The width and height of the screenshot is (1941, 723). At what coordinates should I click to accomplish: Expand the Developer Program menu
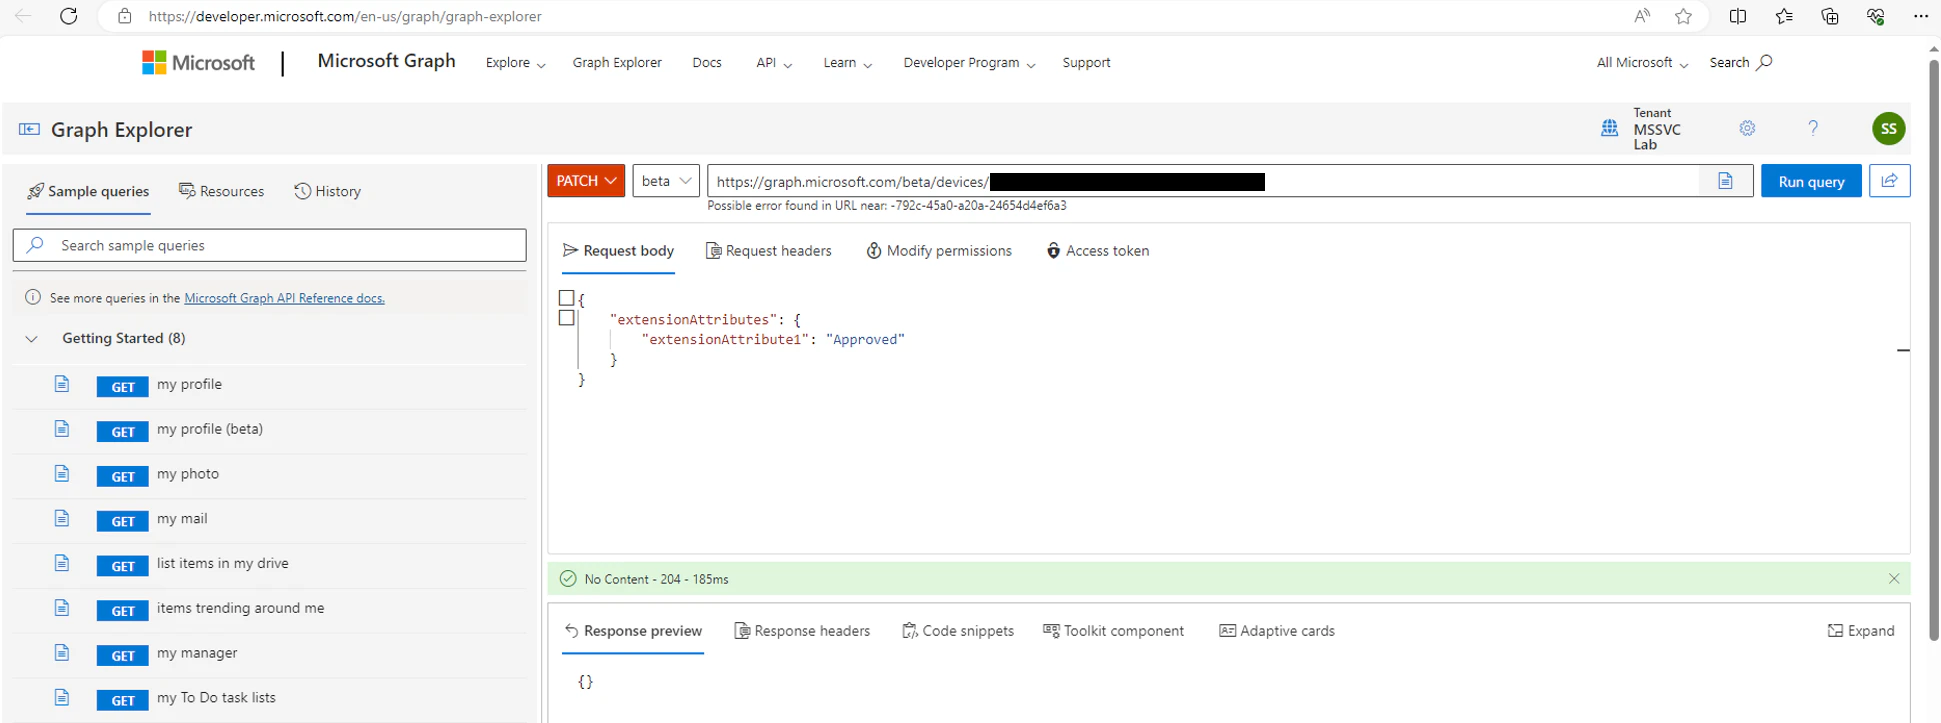coord(969,63)
